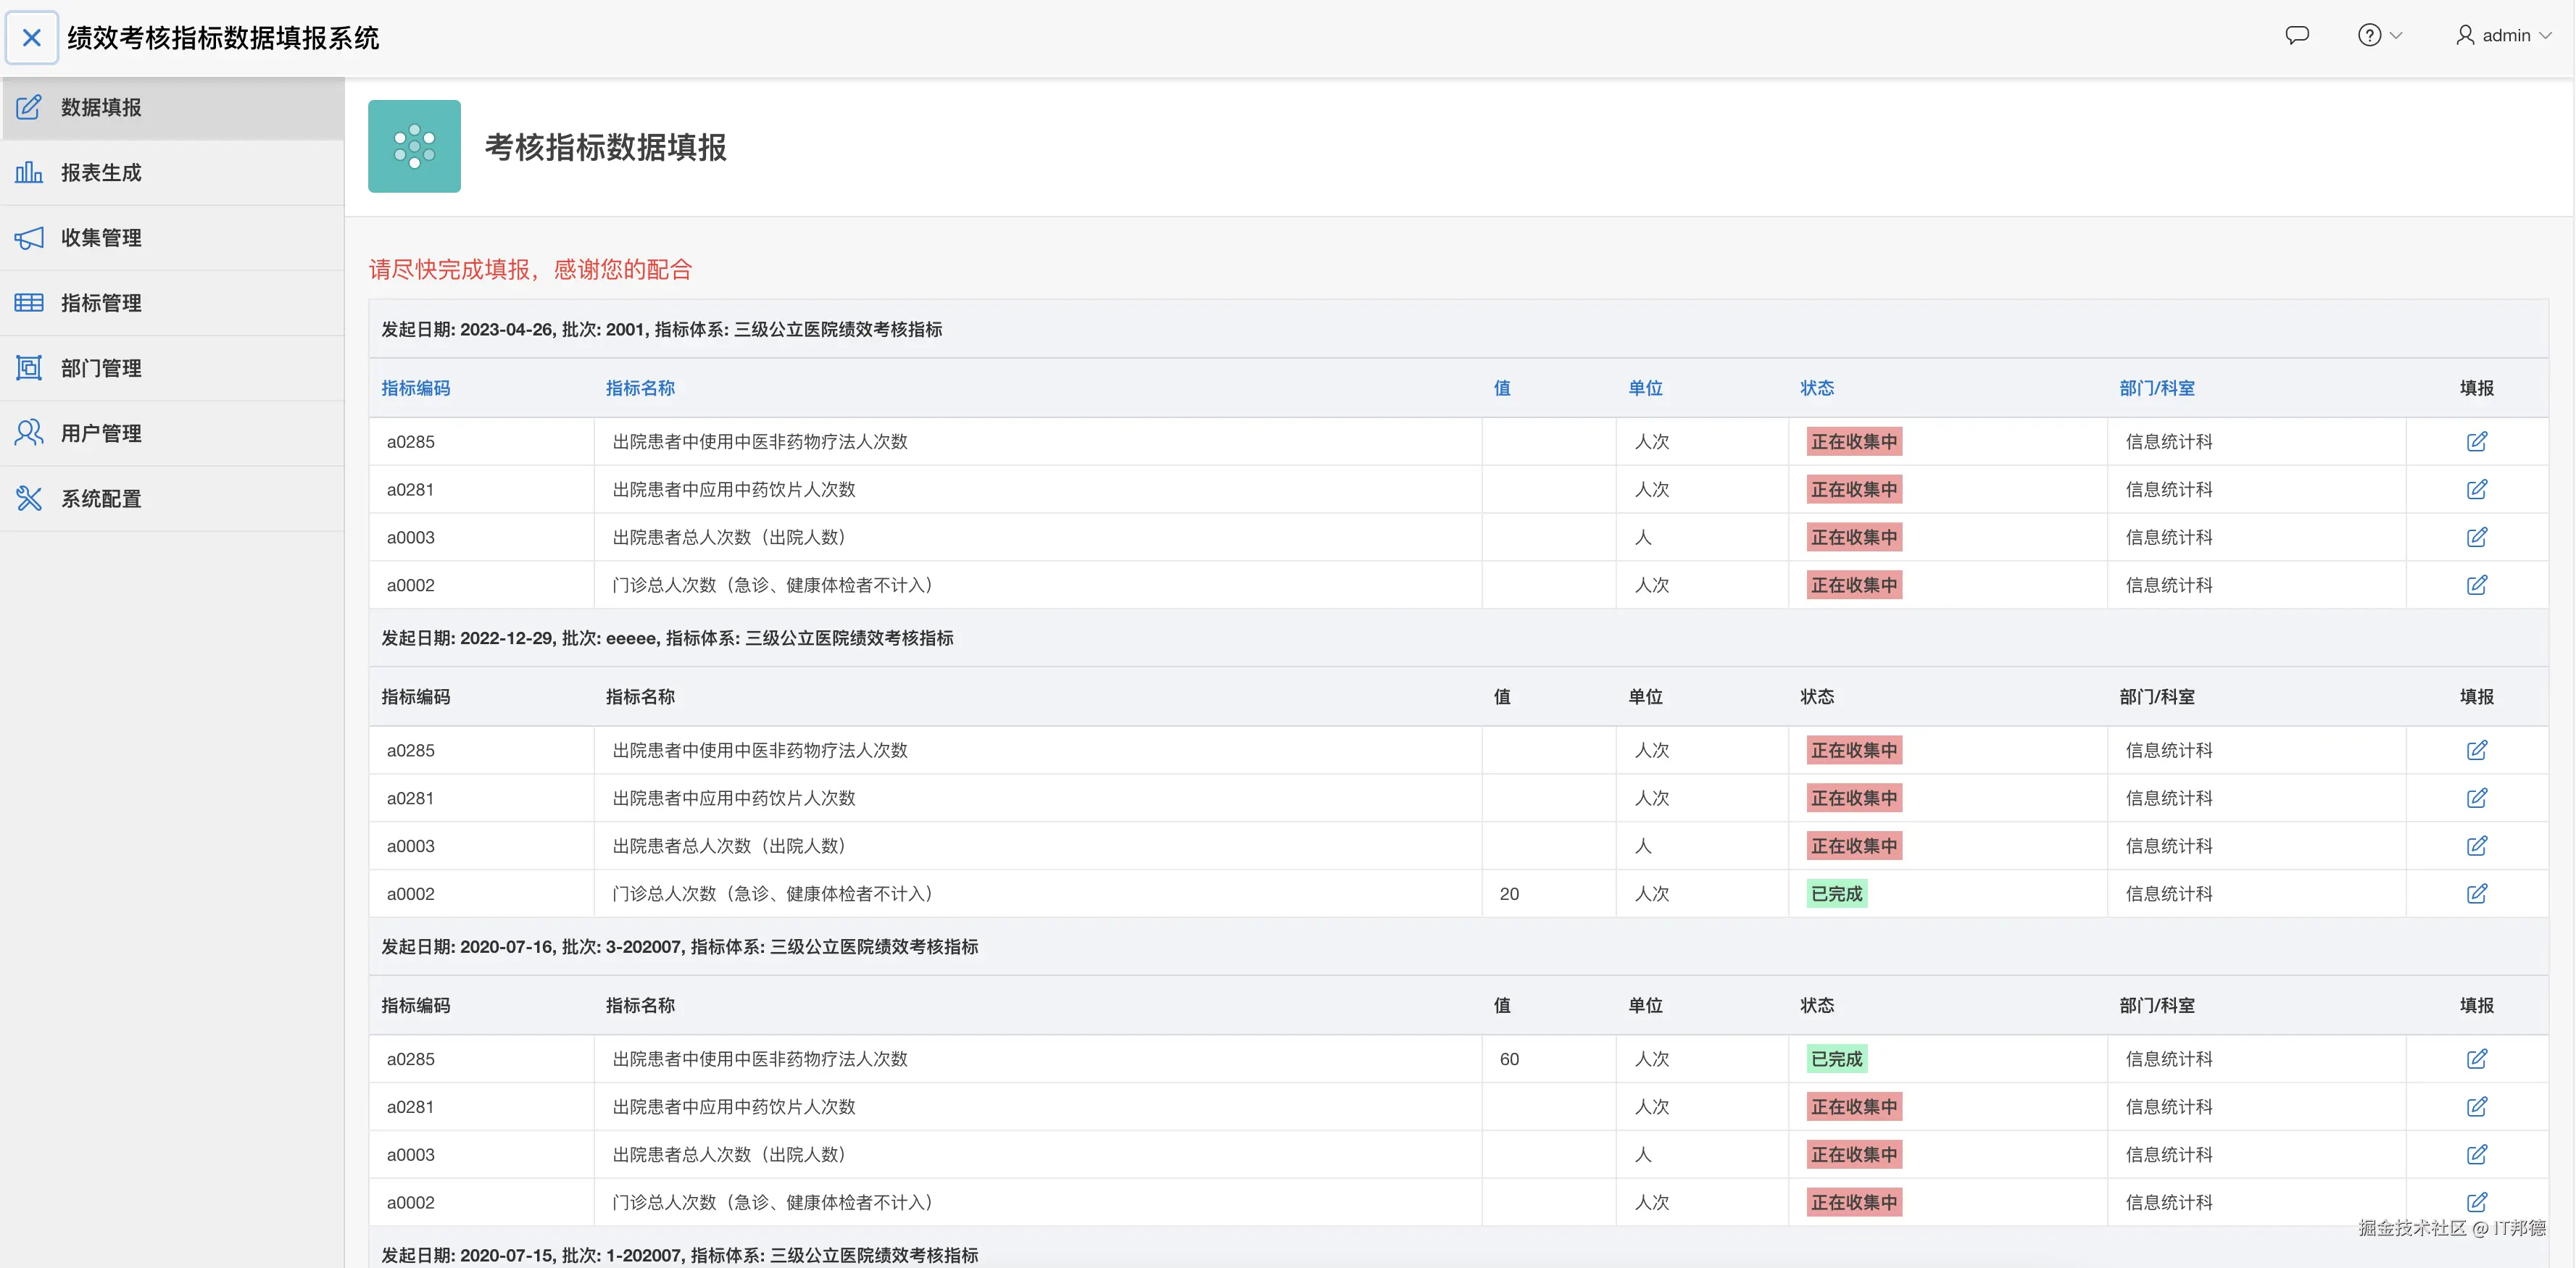The height and width of the screenshot is (1268, 2576).
Task: Sort by the blue 部门/科室 column header
Action: 2156,388
